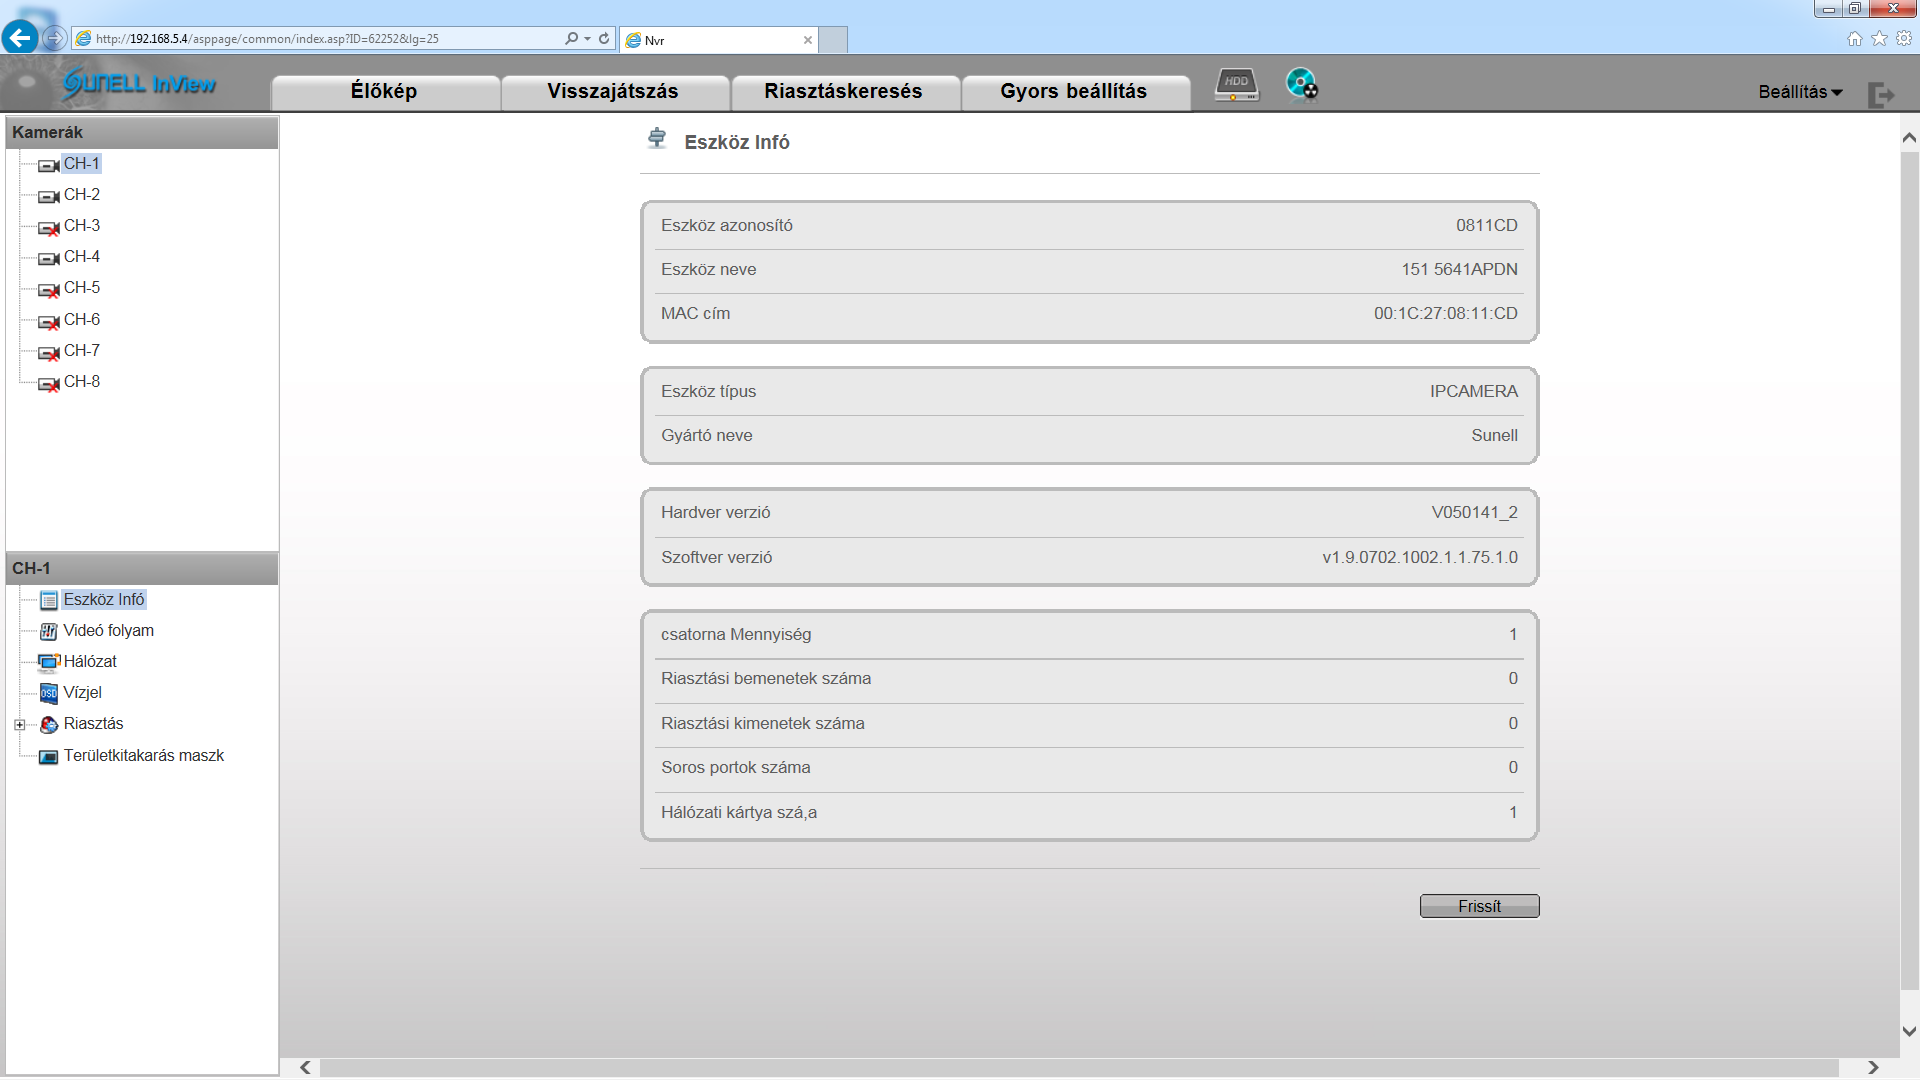The height and width of the screenshot is (1080, 1920).
Task: Select CH-3 disconnected camera icon
Action: (48, 227)
